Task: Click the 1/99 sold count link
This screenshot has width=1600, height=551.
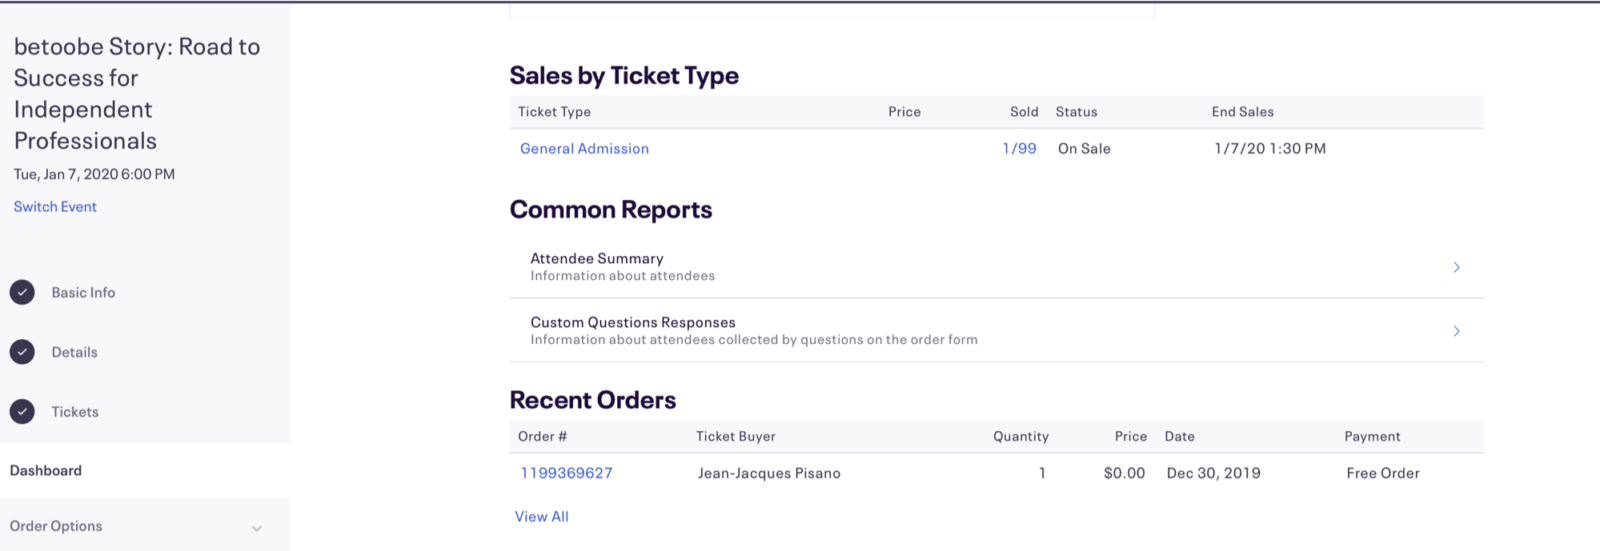Action: (x=1019, y=148)
